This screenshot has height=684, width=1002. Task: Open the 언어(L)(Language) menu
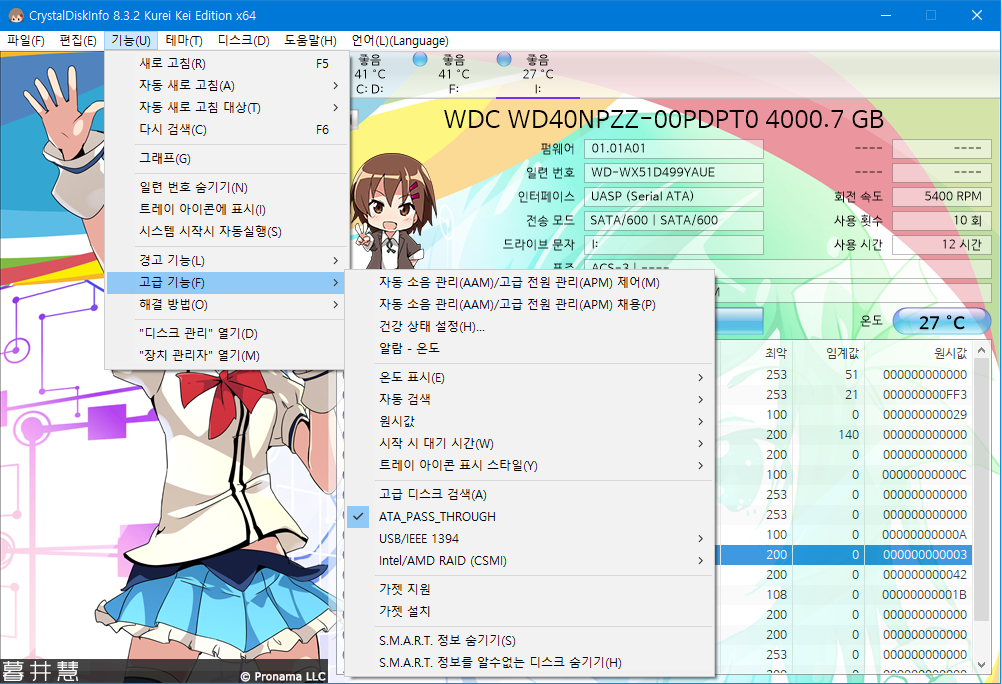(x=400, y=41)
